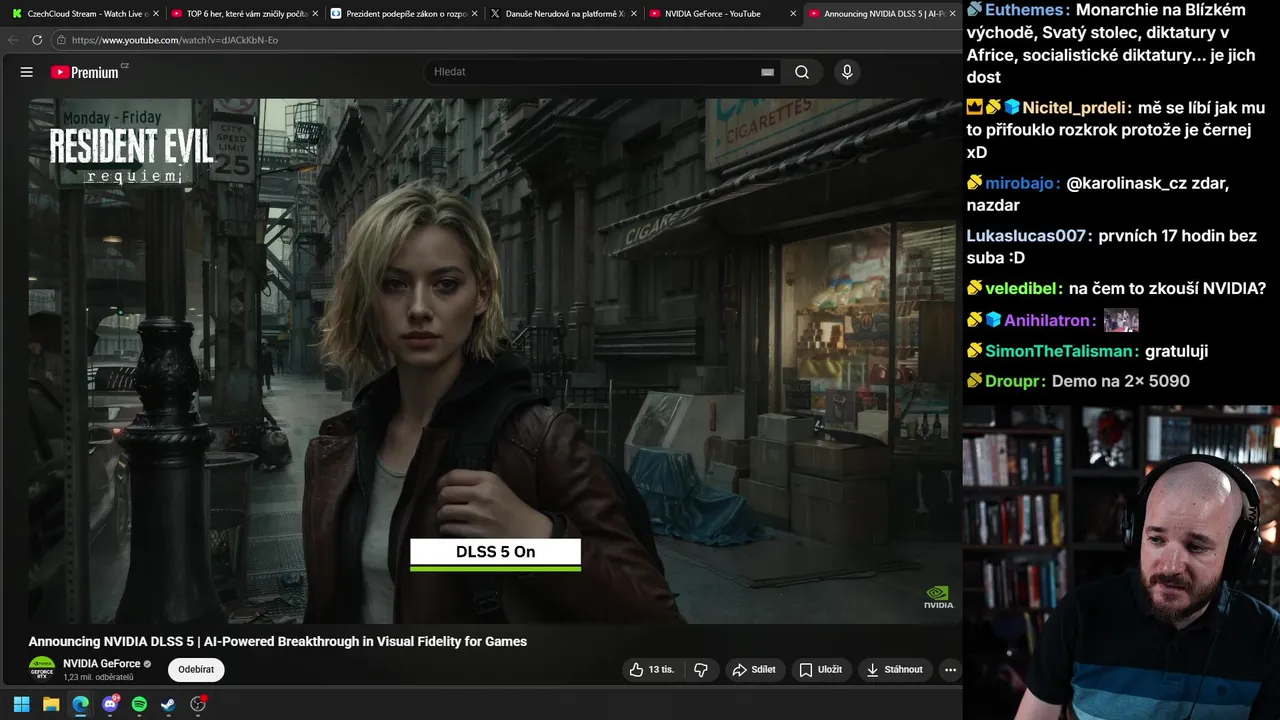Click chat username Lukaslucas007
The height and width of the screenshot is (720, 1280).
pos(1026,236)
